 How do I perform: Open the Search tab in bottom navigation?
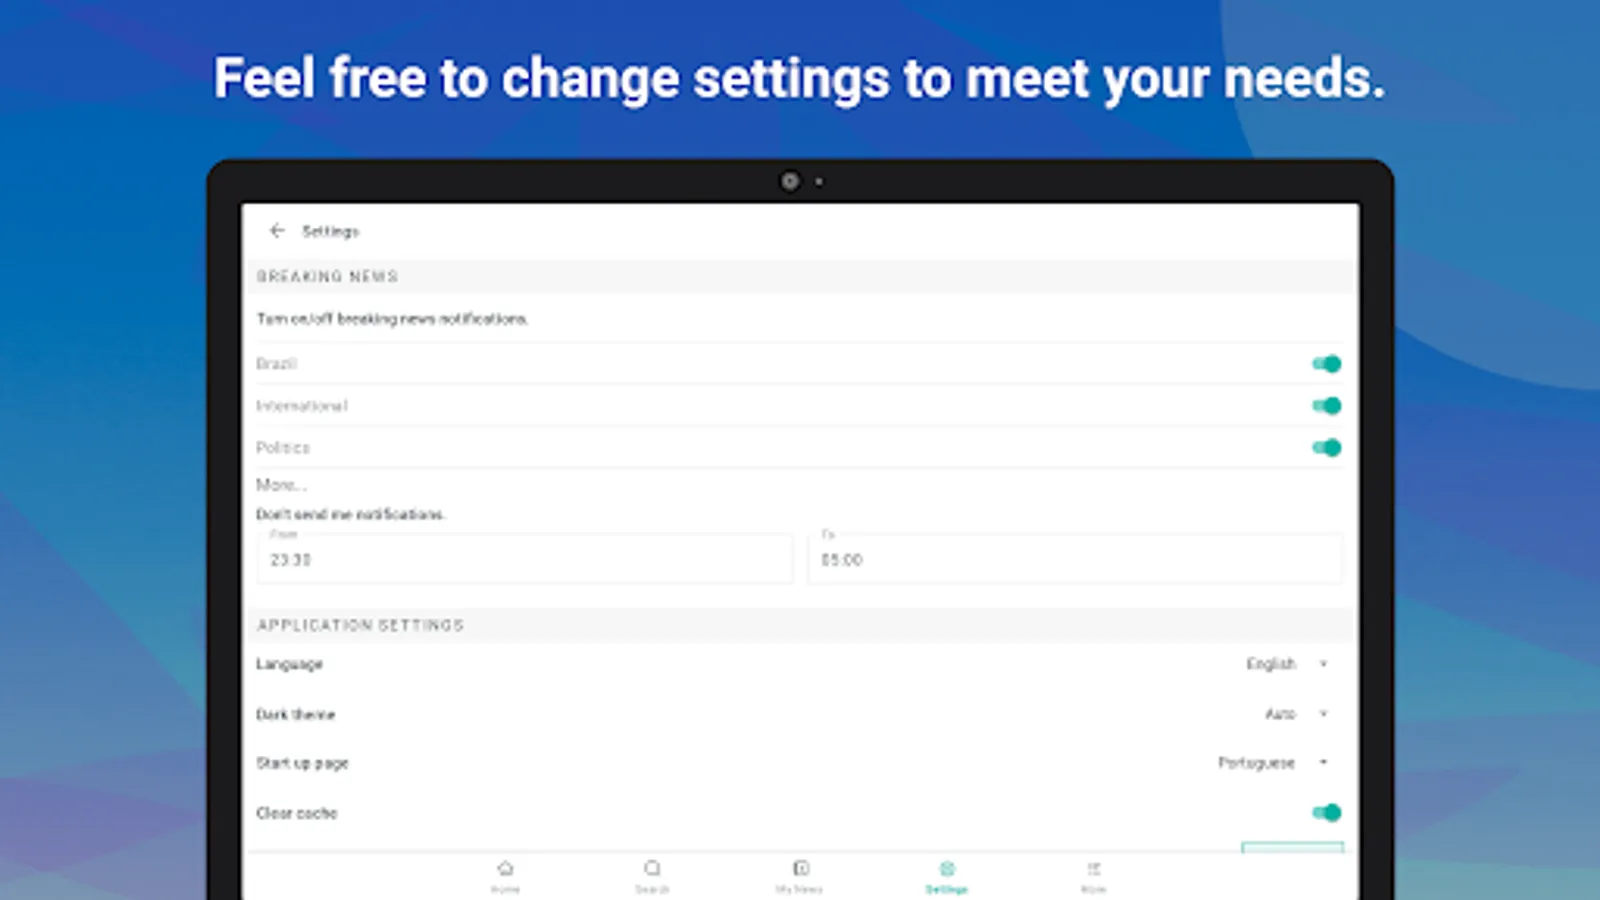(x=652, y=876)
